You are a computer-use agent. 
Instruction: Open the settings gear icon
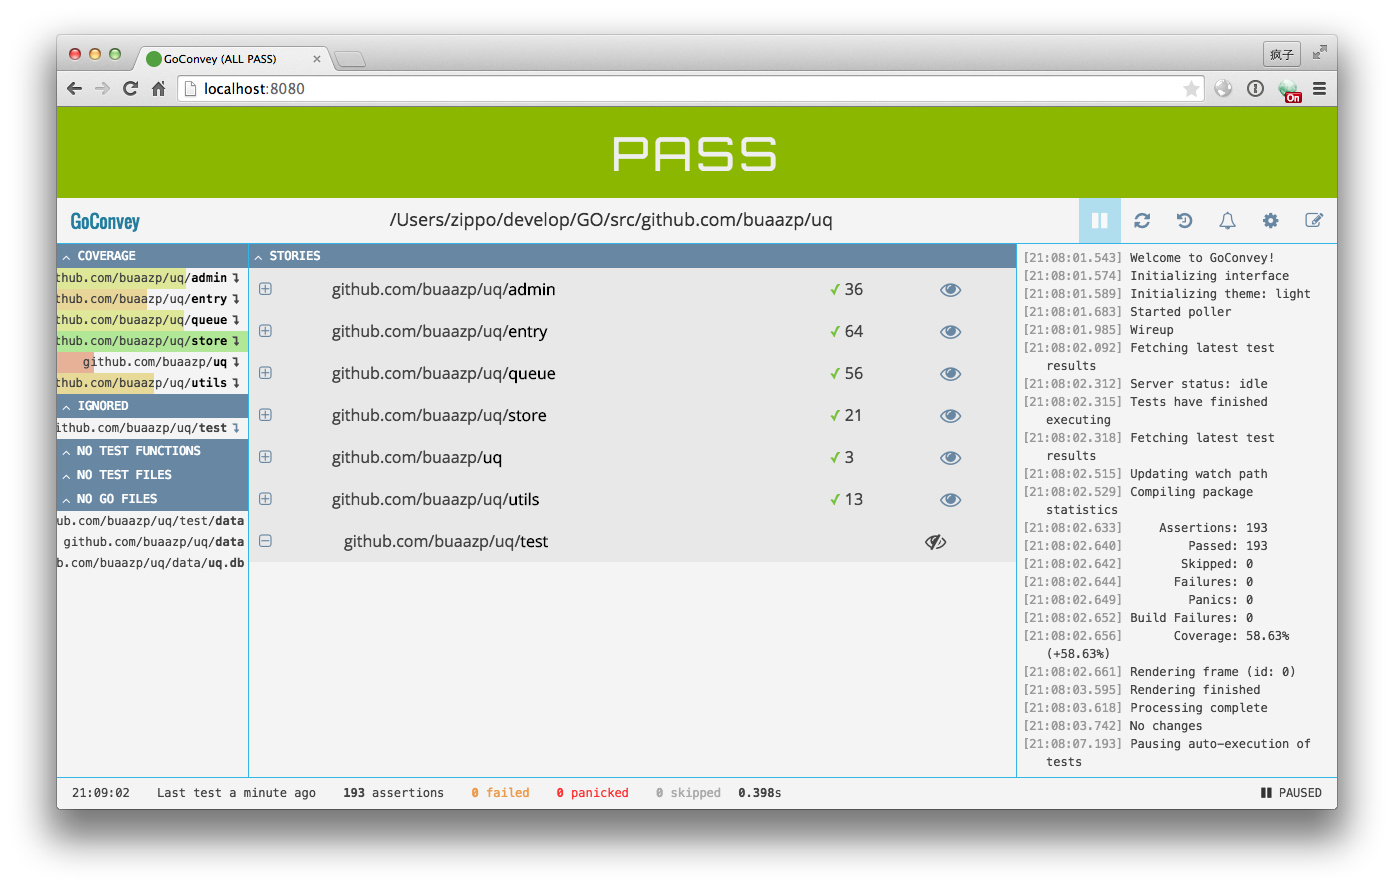click(x=1270, y=221)
